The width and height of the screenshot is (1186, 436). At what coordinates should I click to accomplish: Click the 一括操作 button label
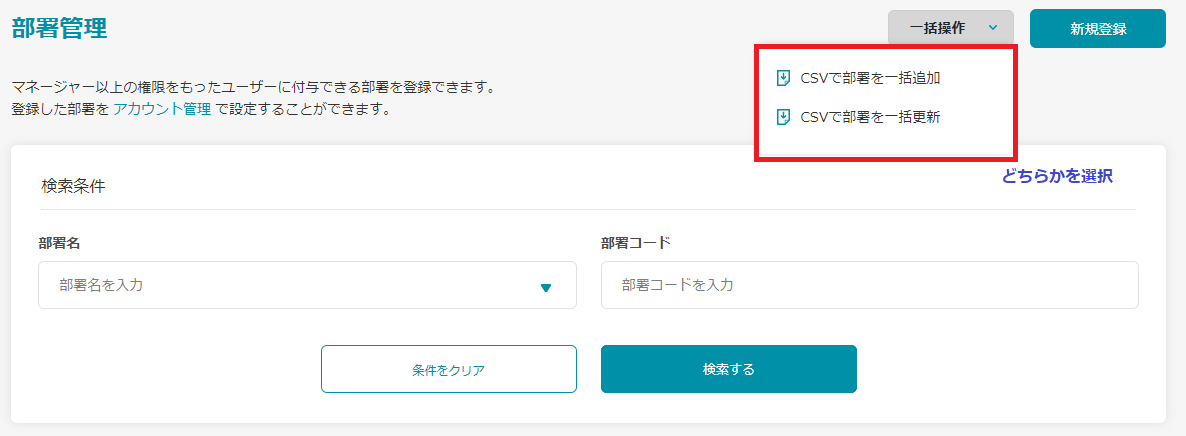click(x=937, y=28)
